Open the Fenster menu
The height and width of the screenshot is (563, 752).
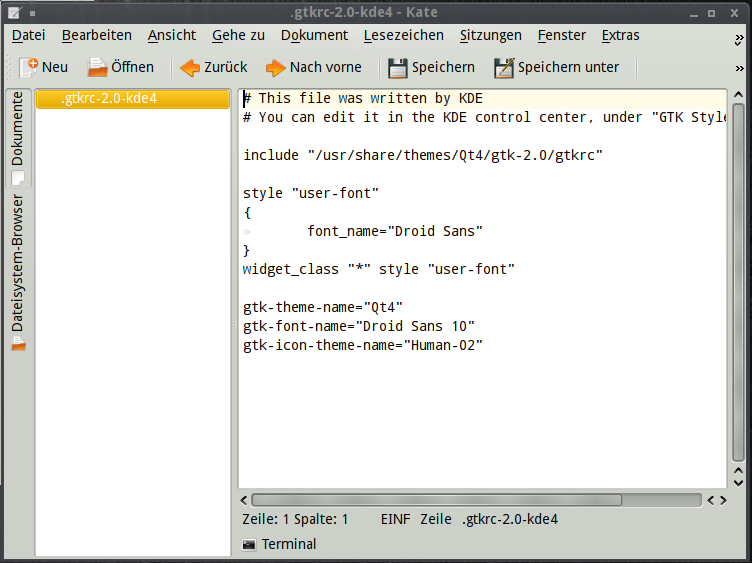562,35
